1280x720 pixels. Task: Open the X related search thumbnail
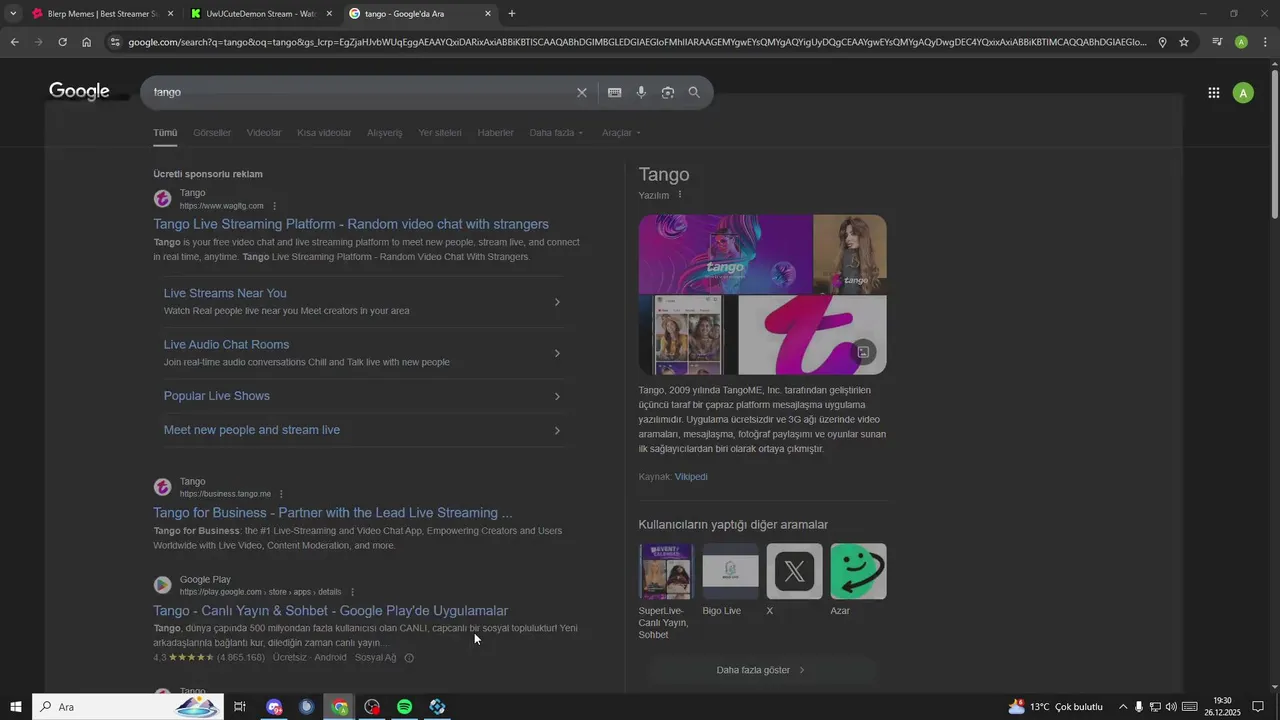coord(794,572)
